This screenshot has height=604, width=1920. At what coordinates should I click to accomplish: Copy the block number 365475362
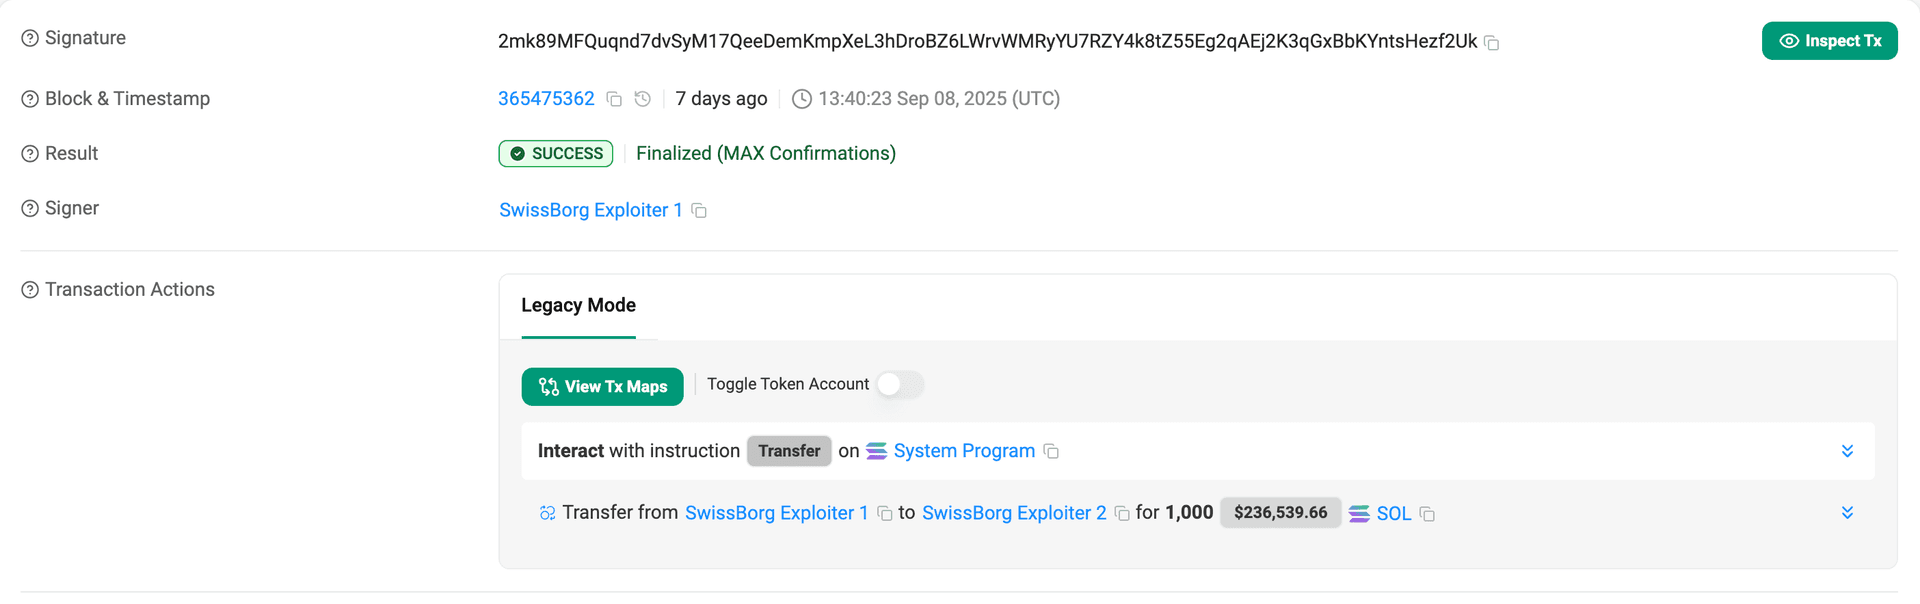(x=613, y=98)
